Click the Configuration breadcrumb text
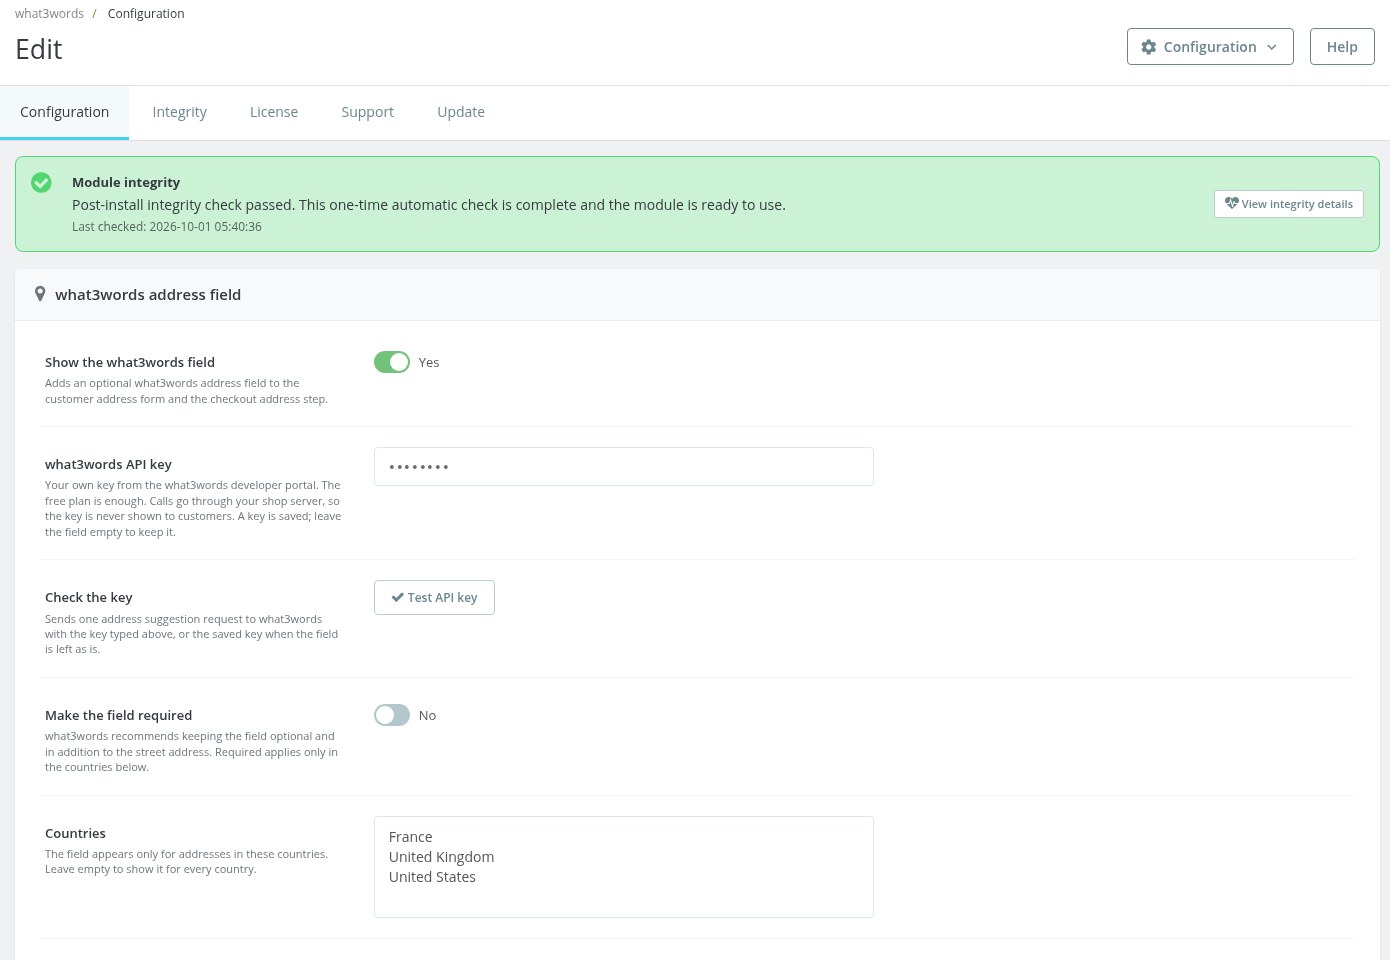This screenshot has height=960, width=1390. (x=146, y=13)
